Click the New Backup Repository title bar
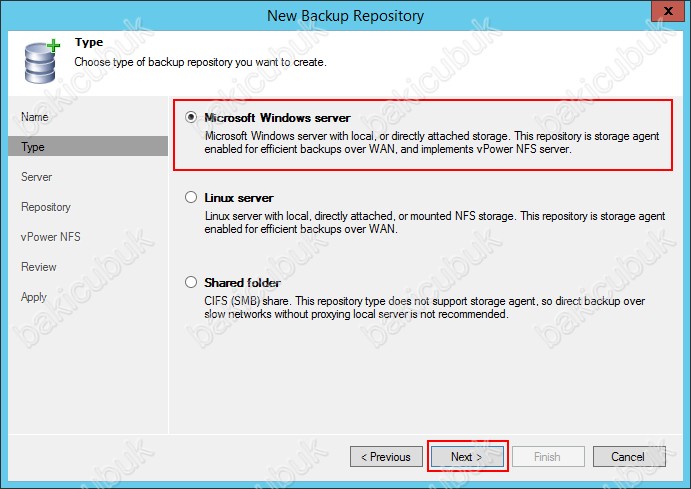Screen dimensions: 691x489 click(x=345, y=15)
